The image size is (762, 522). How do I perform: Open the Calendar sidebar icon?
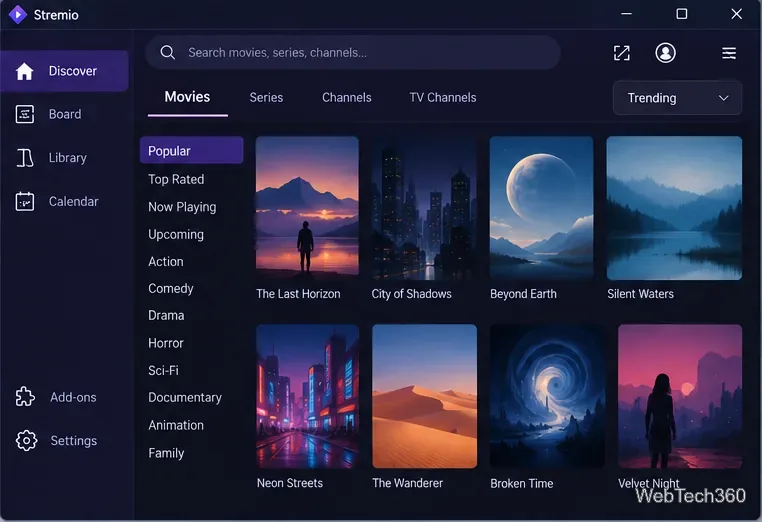click(25, 201)
